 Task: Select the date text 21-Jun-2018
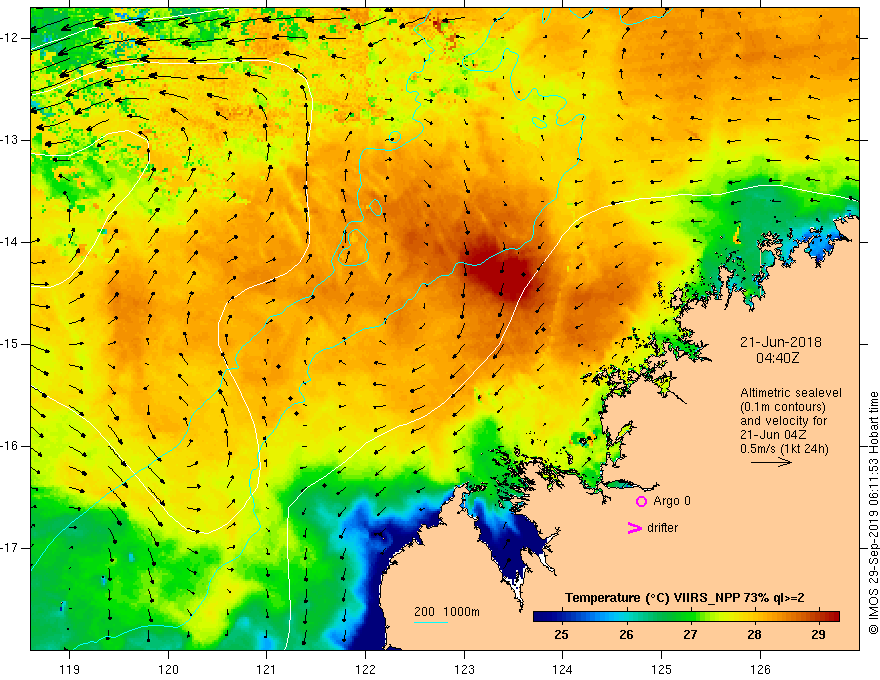tap(781, 342)
